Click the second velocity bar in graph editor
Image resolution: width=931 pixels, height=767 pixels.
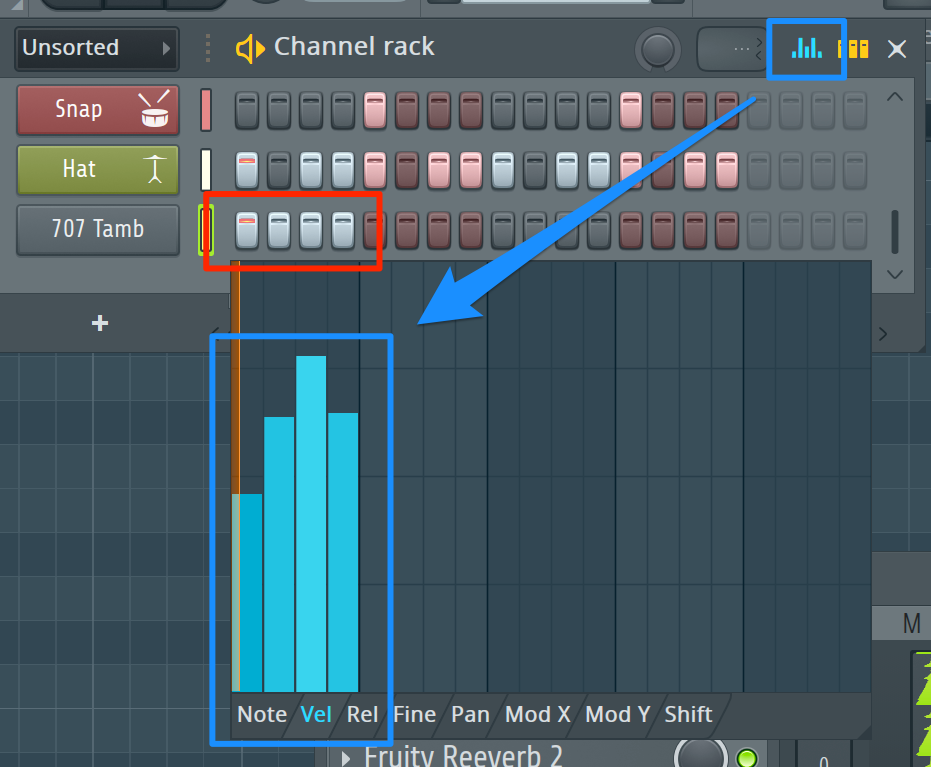click(279, 554)
